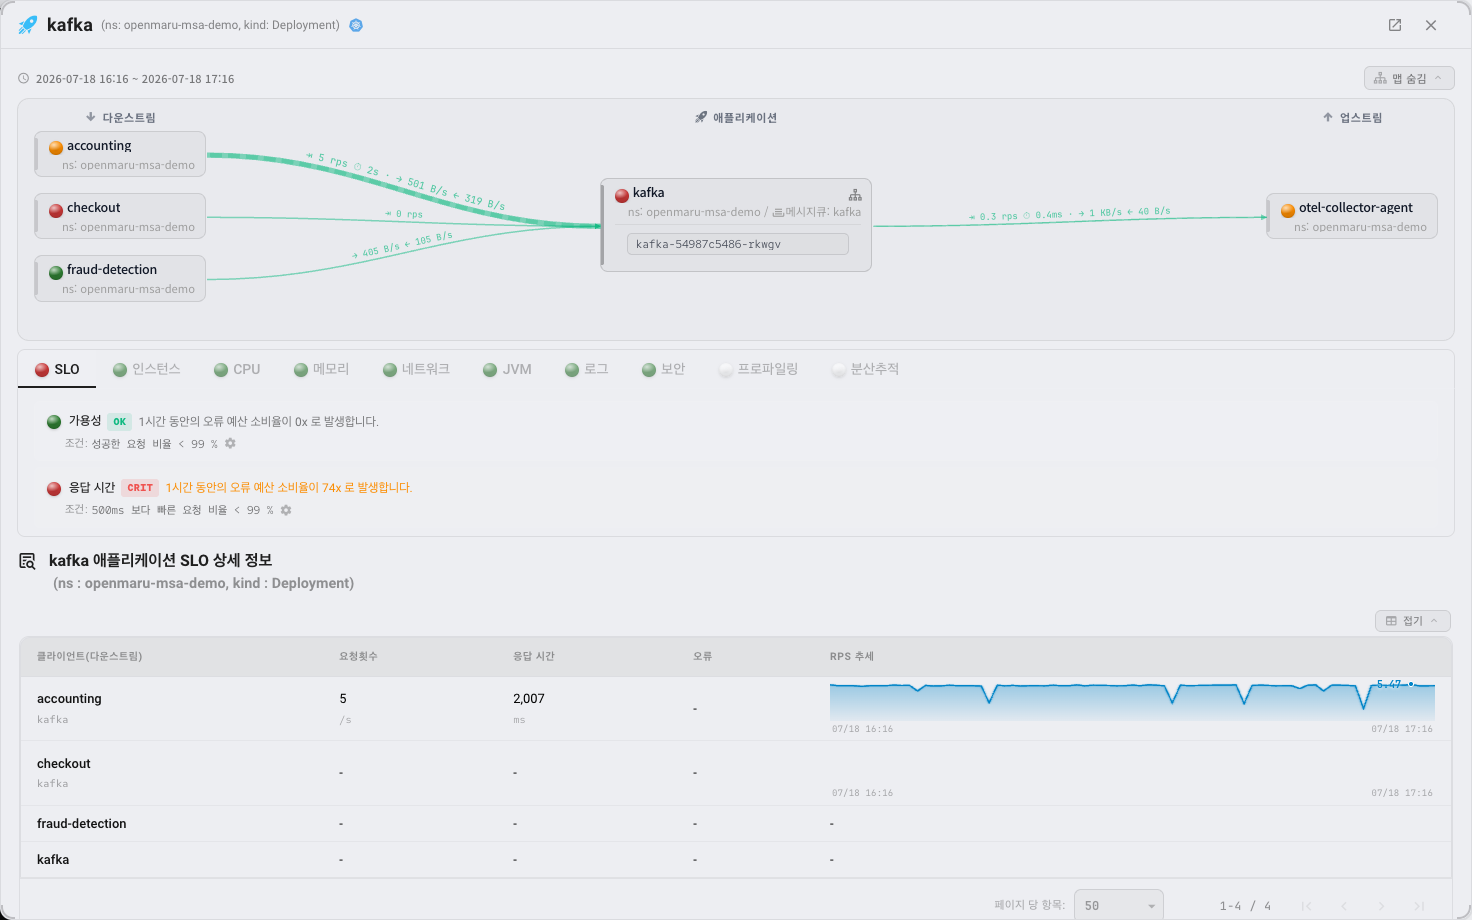Click the accounting RPS trend chart
1472x920 pixels.
click(1132, 701)
